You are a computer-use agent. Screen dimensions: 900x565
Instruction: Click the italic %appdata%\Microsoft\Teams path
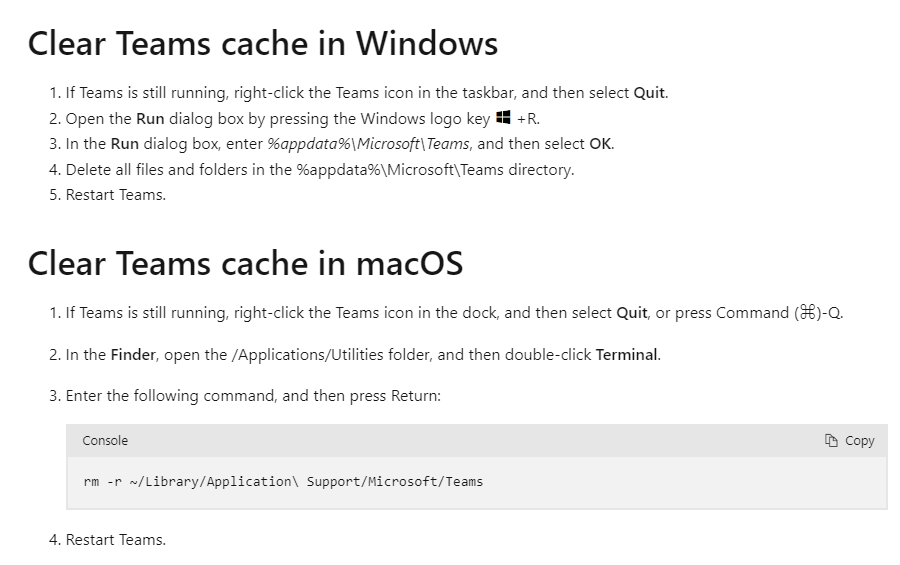[x=368, y=144]
